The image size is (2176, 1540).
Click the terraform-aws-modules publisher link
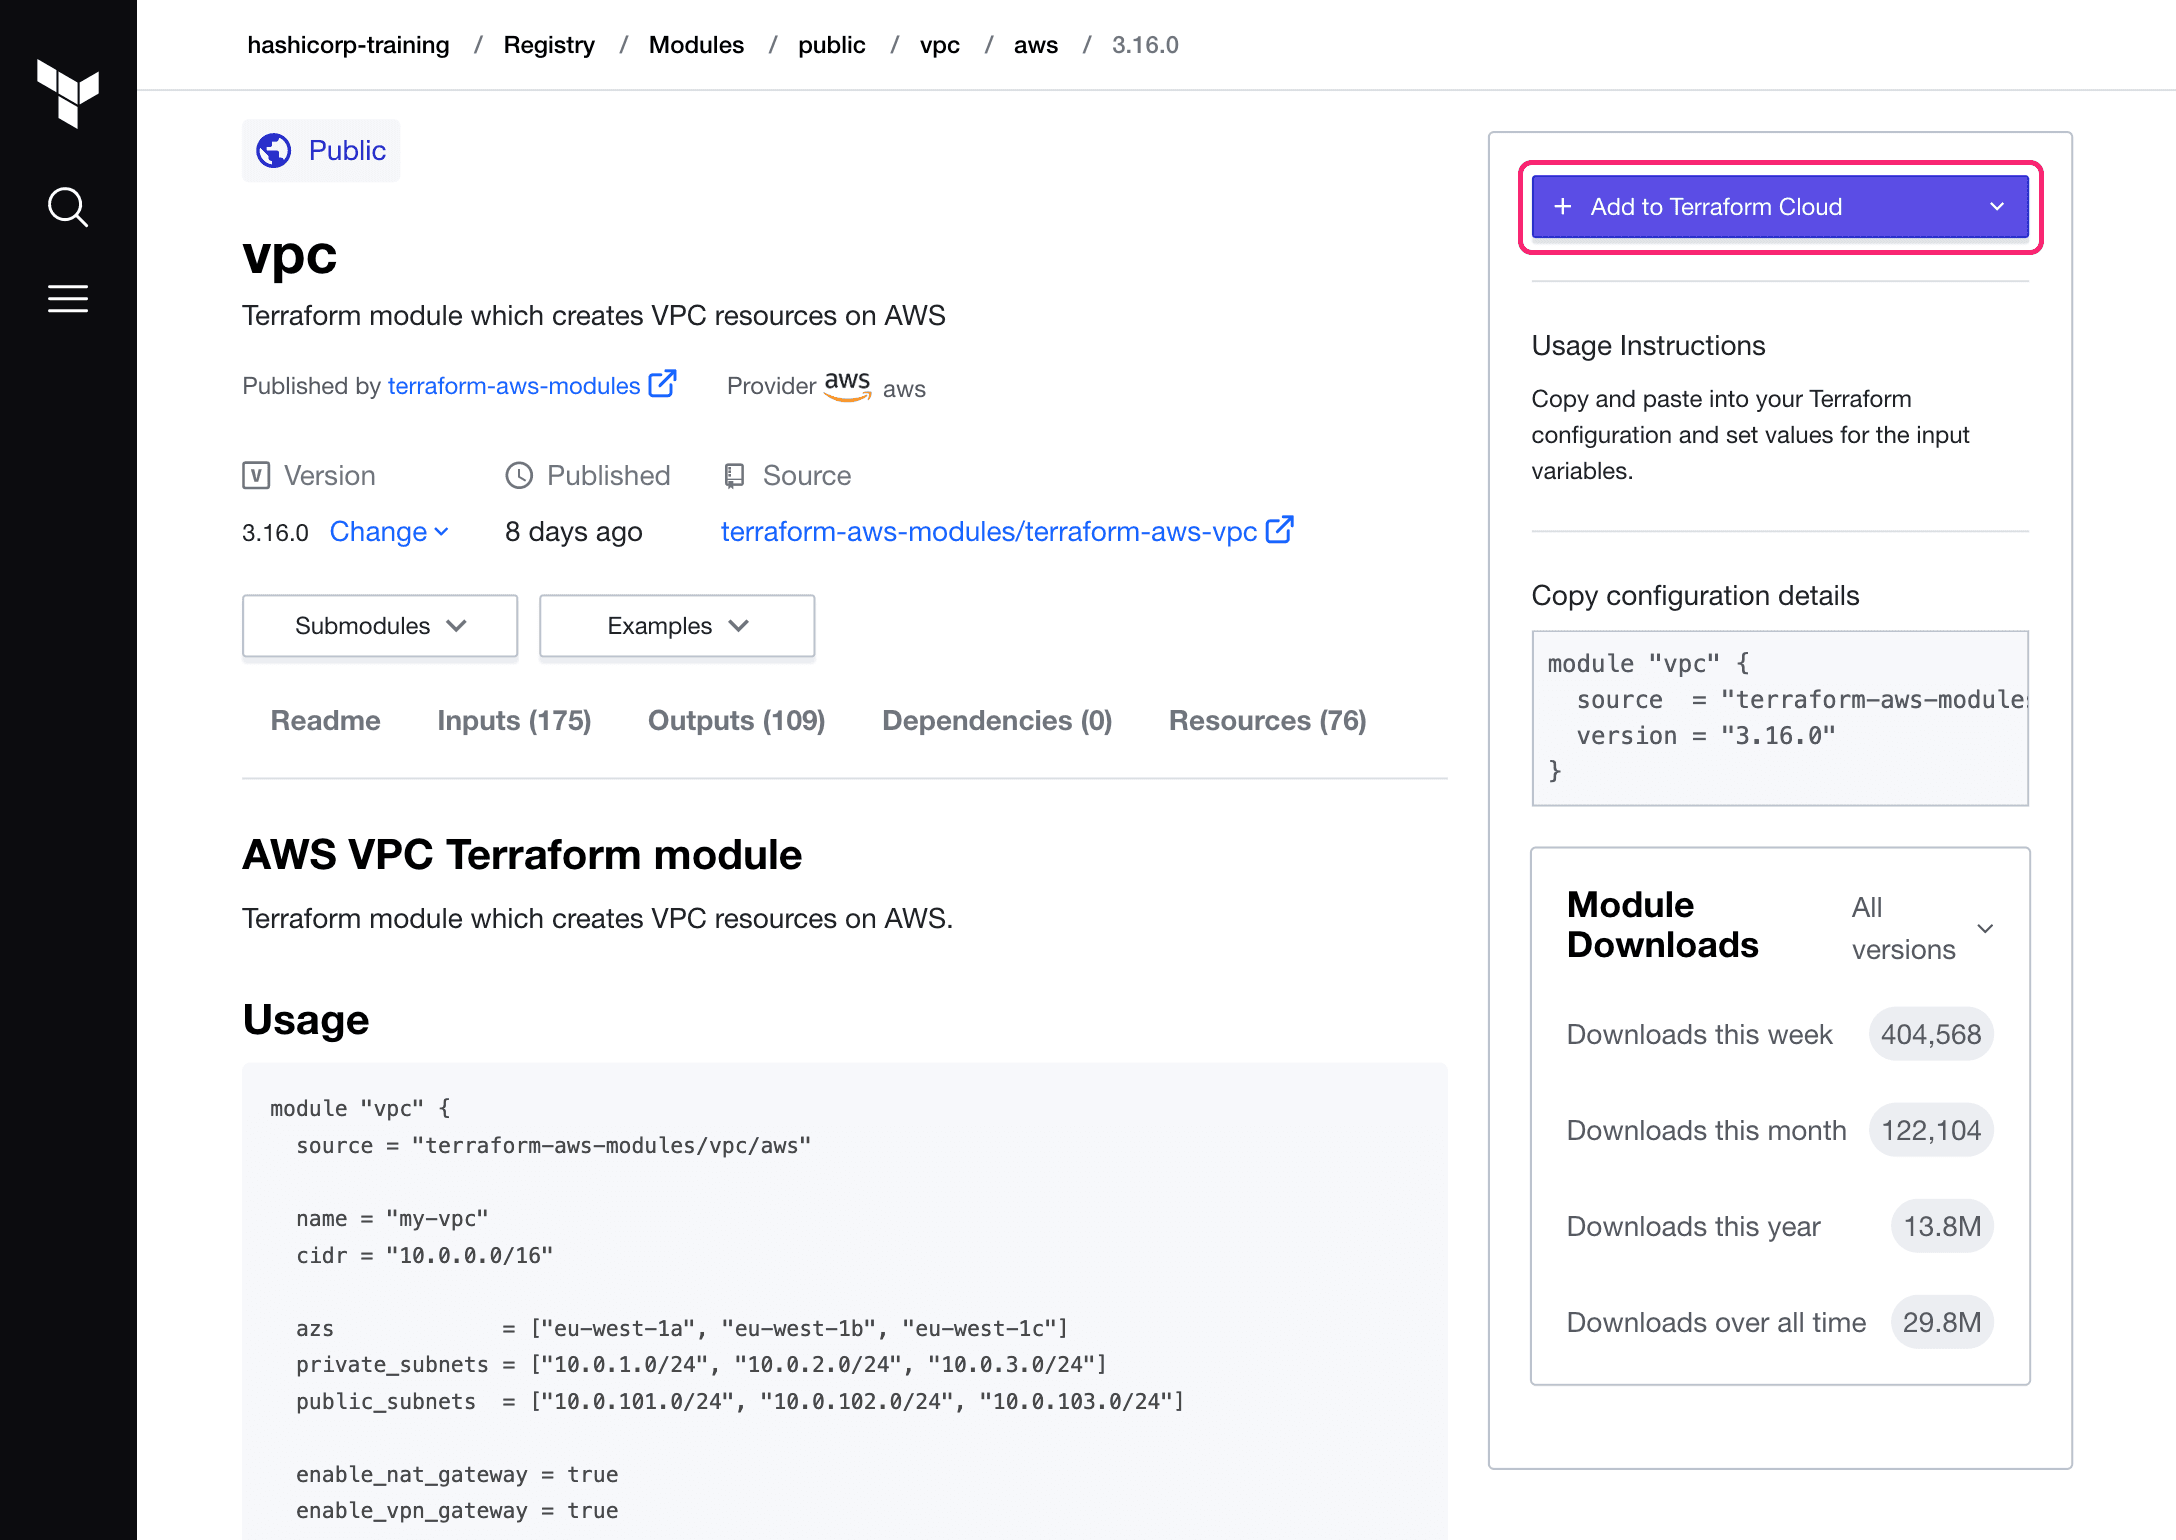click(510, 387)
